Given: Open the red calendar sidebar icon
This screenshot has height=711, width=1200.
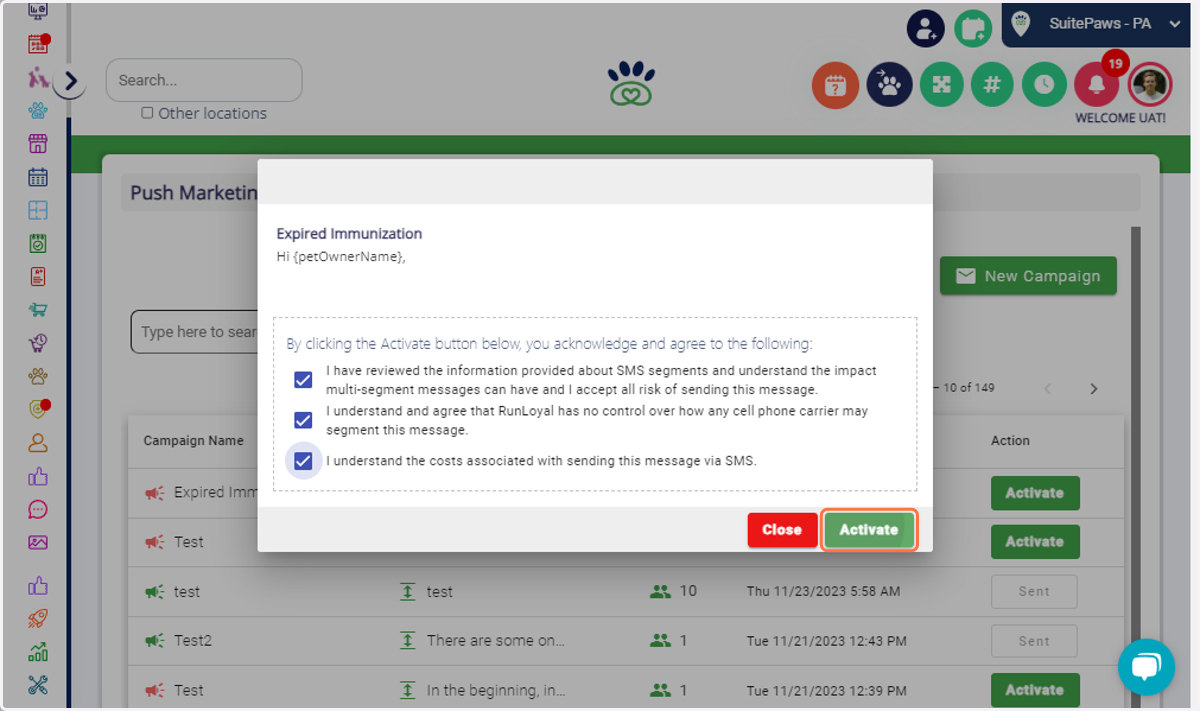Looking at the screenshot, I should (38, 44).
